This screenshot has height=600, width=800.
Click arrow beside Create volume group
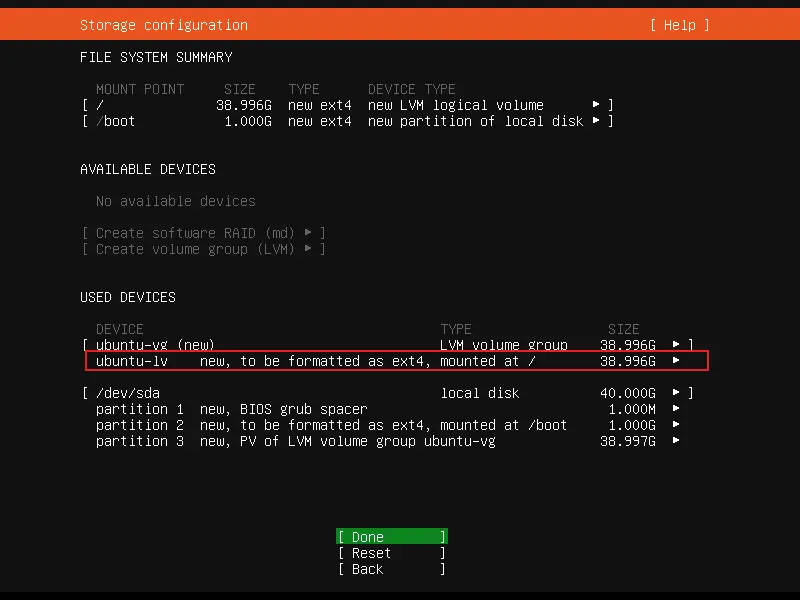point(308,248)
